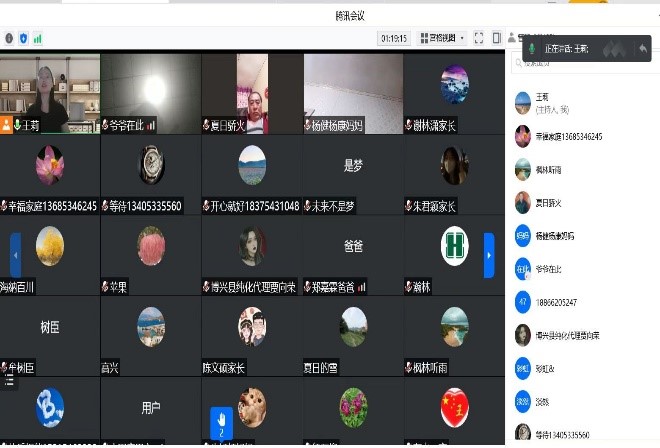Click the meeting timer 01:19:15
This screenshot has width=660, height=448.
click(x=394, y=38)
